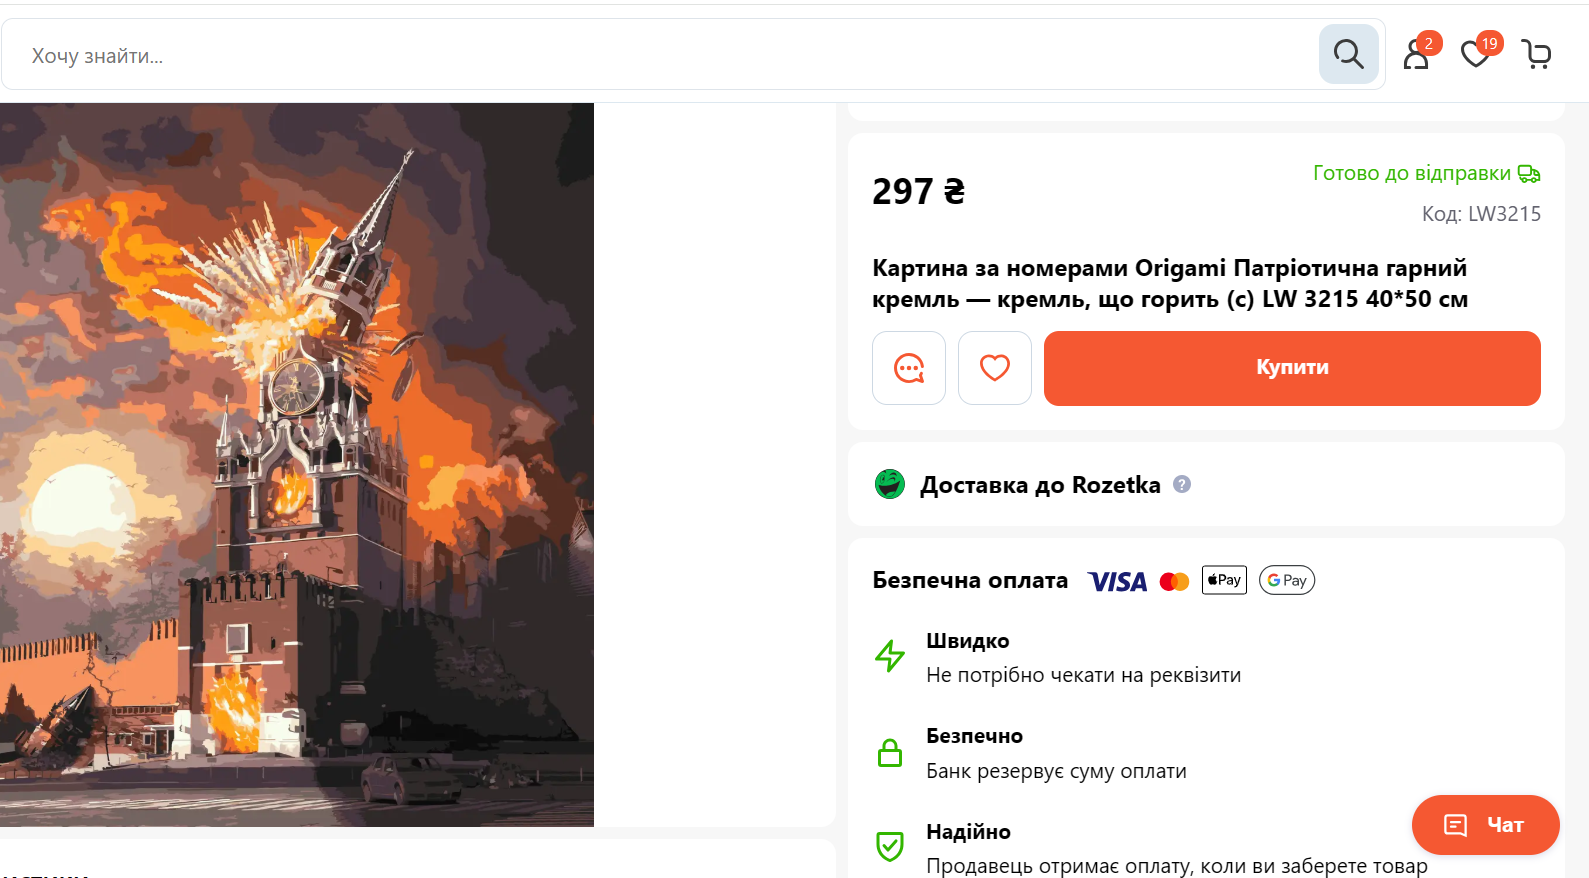Click the Apple Pay badge
The image size is (1589, 878).
click(1224, 580)
